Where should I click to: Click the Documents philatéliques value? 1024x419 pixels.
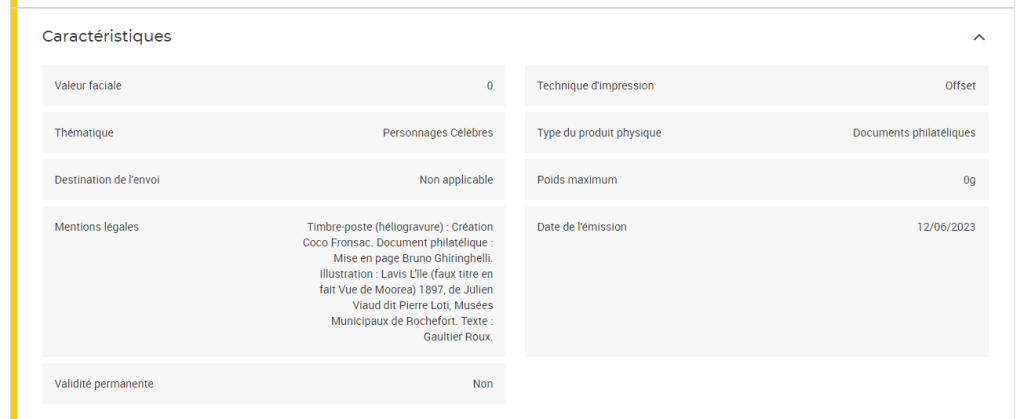point(914,133)
